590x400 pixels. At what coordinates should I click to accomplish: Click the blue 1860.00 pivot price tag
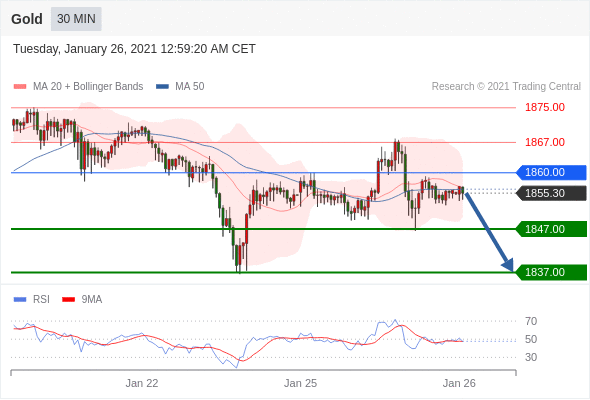551,172
